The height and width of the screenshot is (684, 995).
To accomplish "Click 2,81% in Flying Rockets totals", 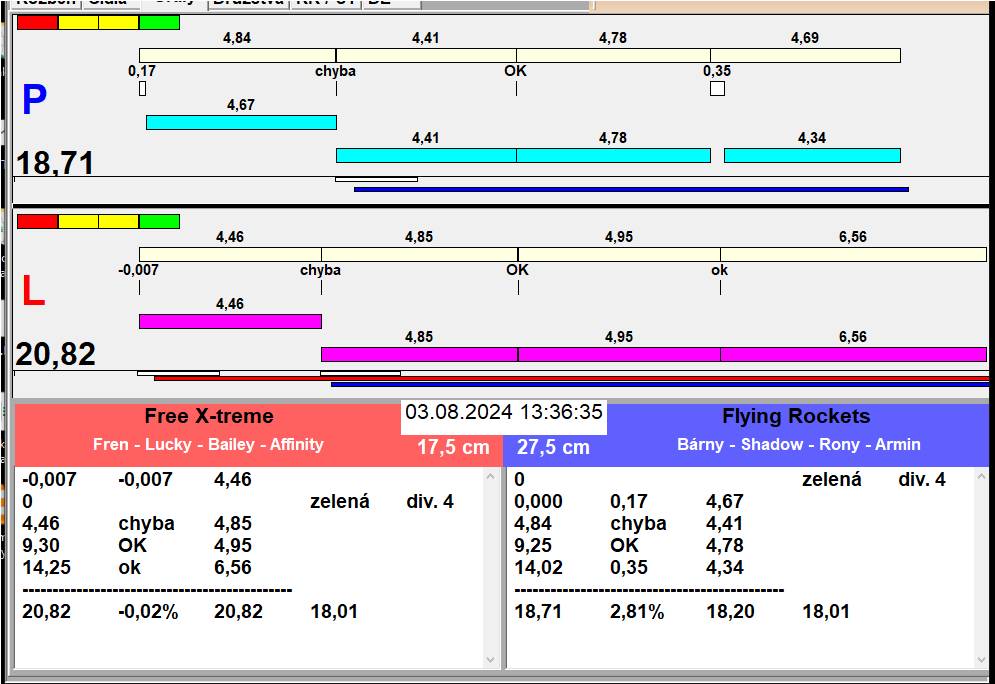I will click(637, 611).
